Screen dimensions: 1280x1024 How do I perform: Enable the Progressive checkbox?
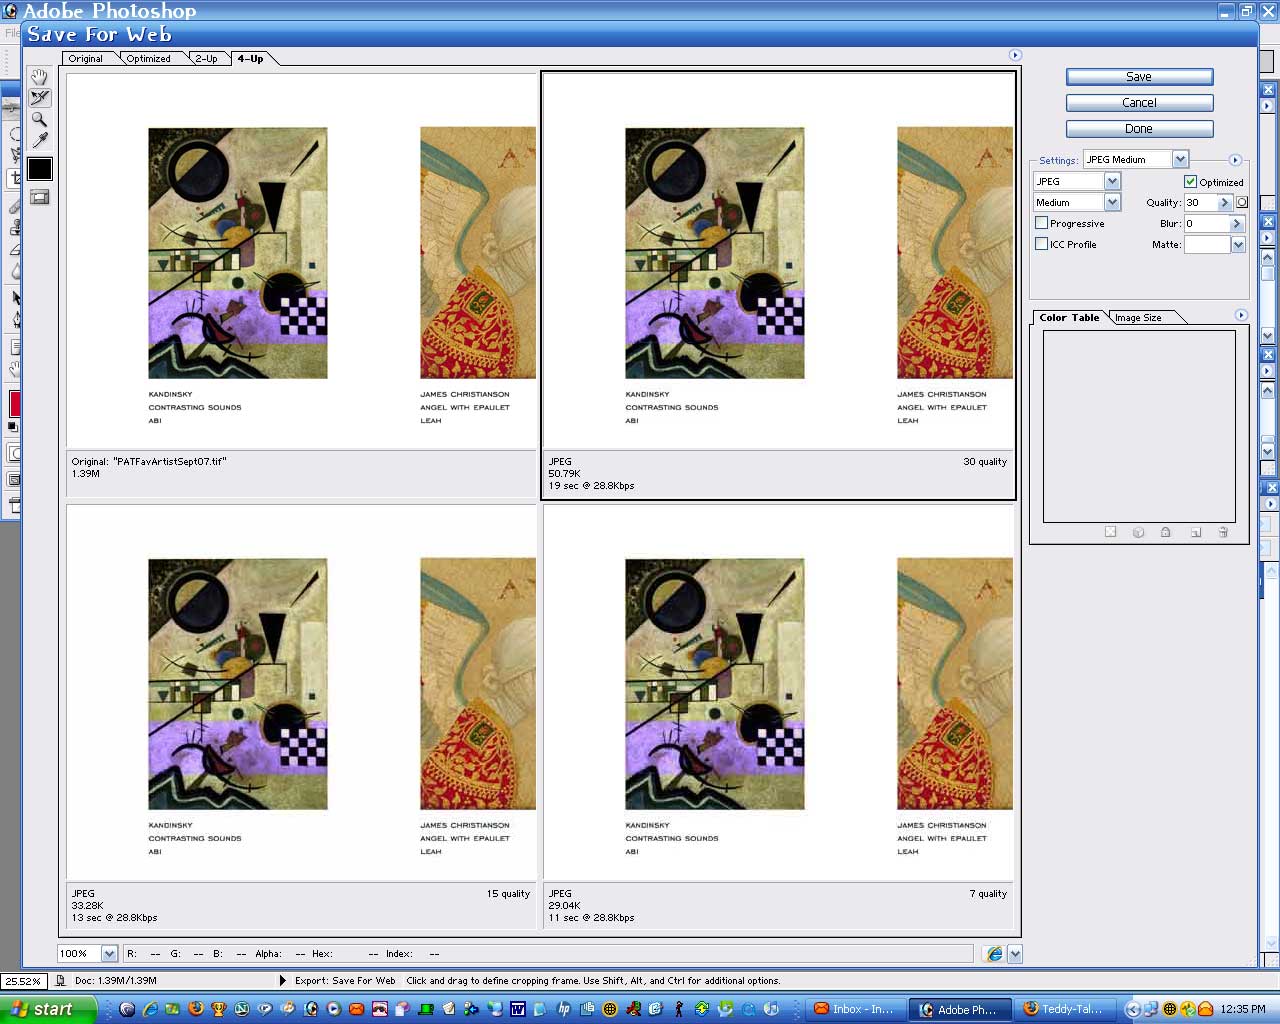click(1041, 223)
